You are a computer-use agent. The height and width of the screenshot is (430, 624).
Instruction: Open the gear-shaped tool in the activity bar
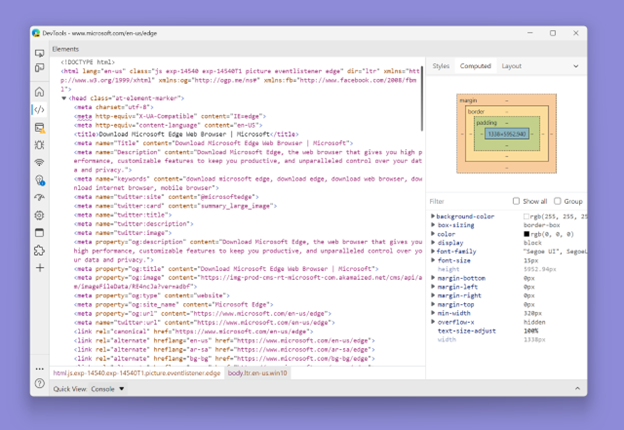point(40,215)
